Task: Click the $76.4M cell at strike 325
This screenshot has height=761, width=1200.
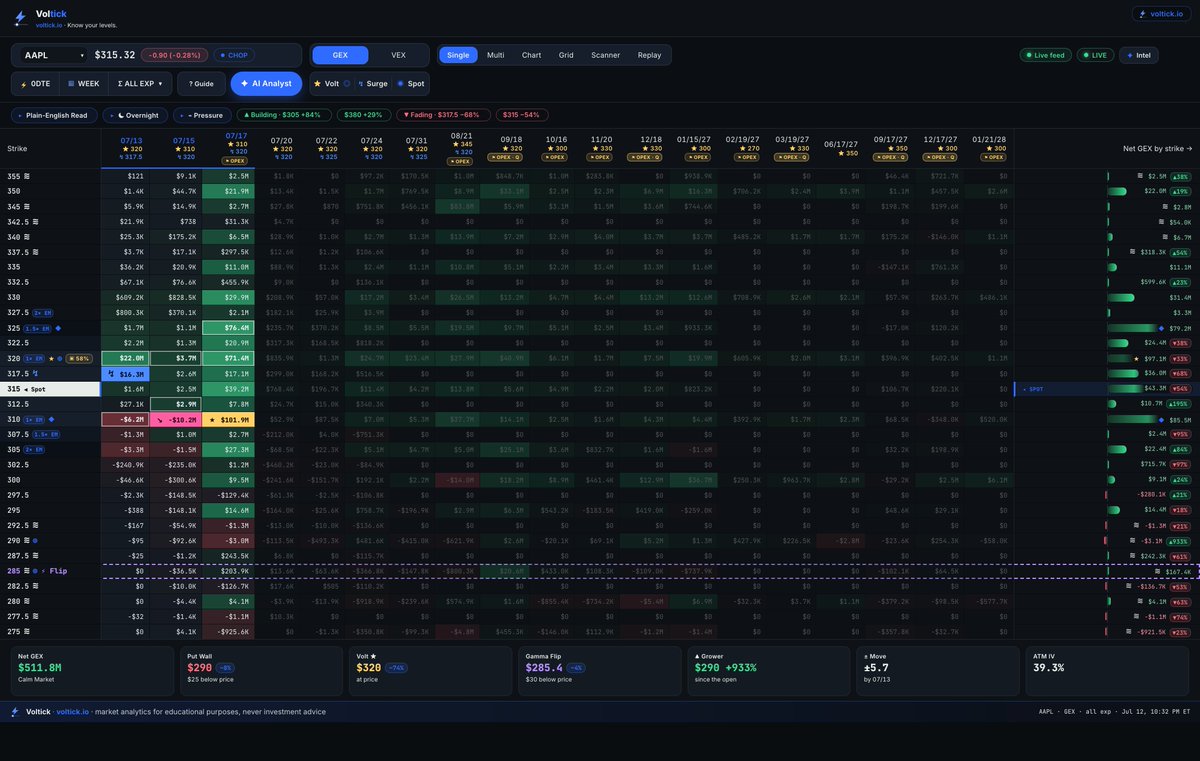Action: [229, 328]
